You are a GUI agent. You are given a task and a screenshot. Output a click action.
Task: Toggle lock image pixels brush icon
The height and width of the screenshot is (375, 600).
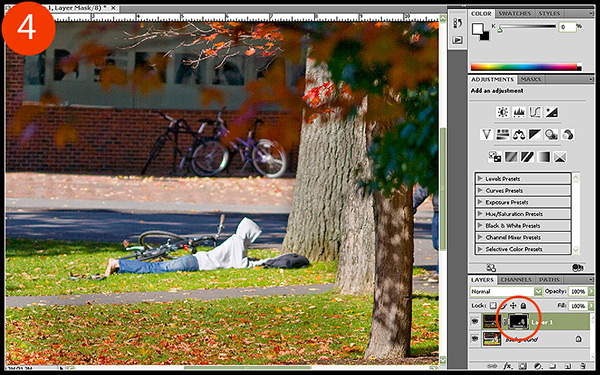[x=503, y=306]
